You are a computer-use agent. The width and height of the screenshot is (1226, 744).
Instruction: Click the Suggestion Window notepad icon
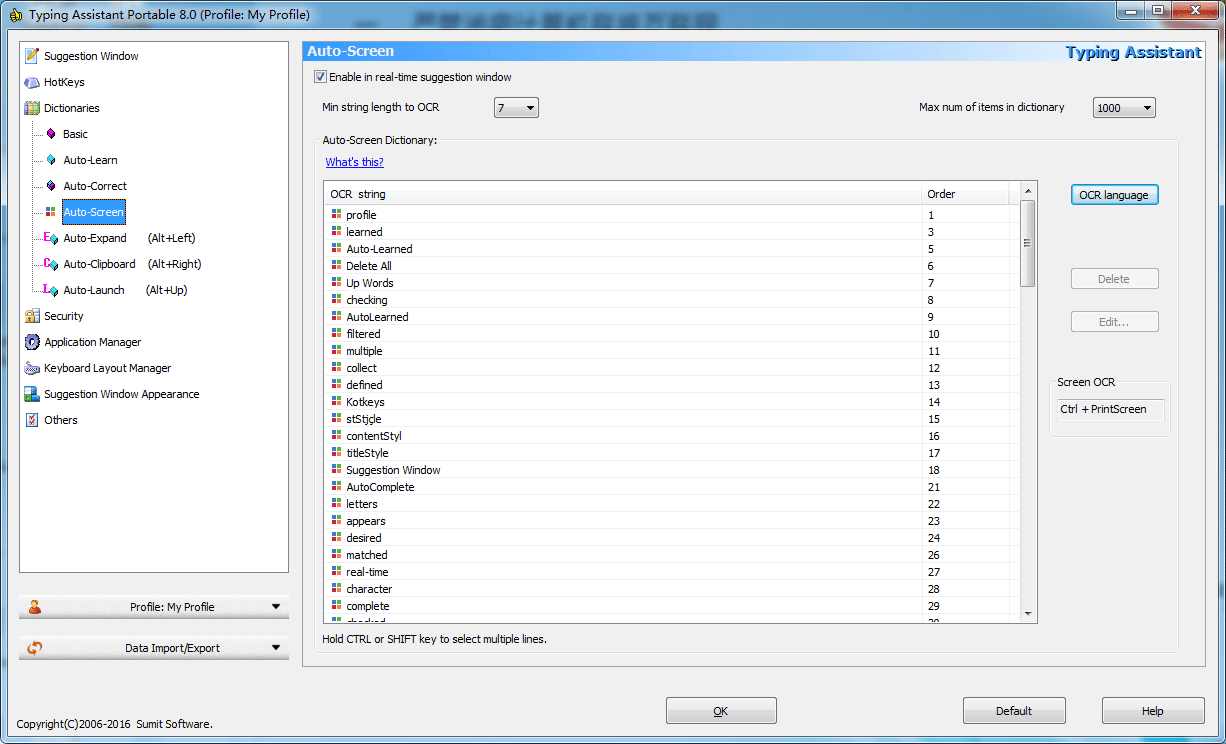(32, 56)
